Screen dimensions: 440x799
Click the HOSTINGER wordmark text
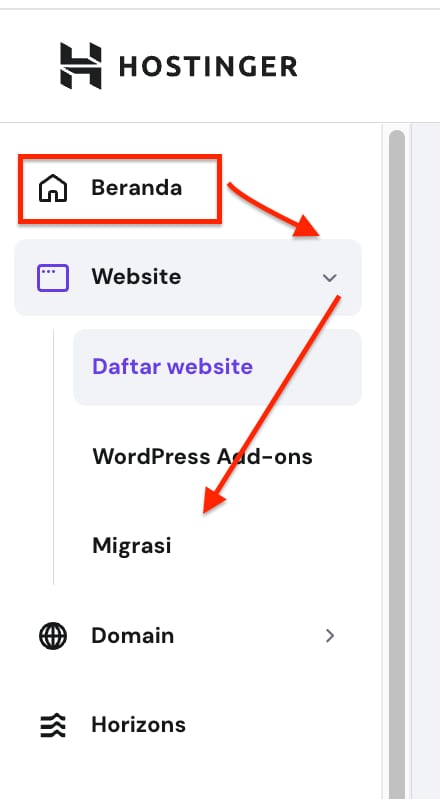(x=208, y=67)
